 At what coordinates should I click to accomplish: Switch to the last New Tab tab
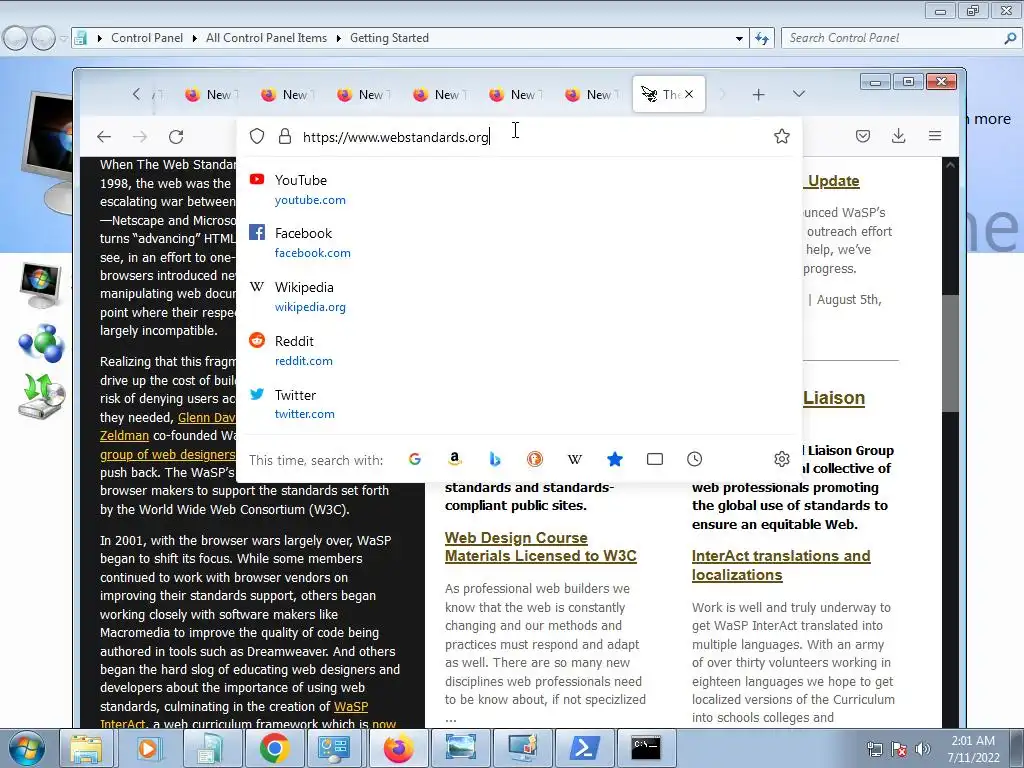click(x=591, y=95)
